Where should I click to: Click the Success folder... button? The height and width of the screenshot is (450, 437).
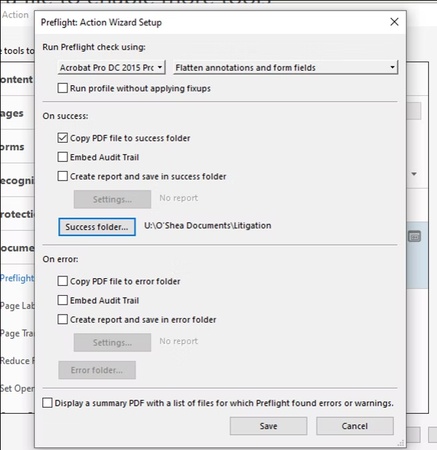[97, 227]
